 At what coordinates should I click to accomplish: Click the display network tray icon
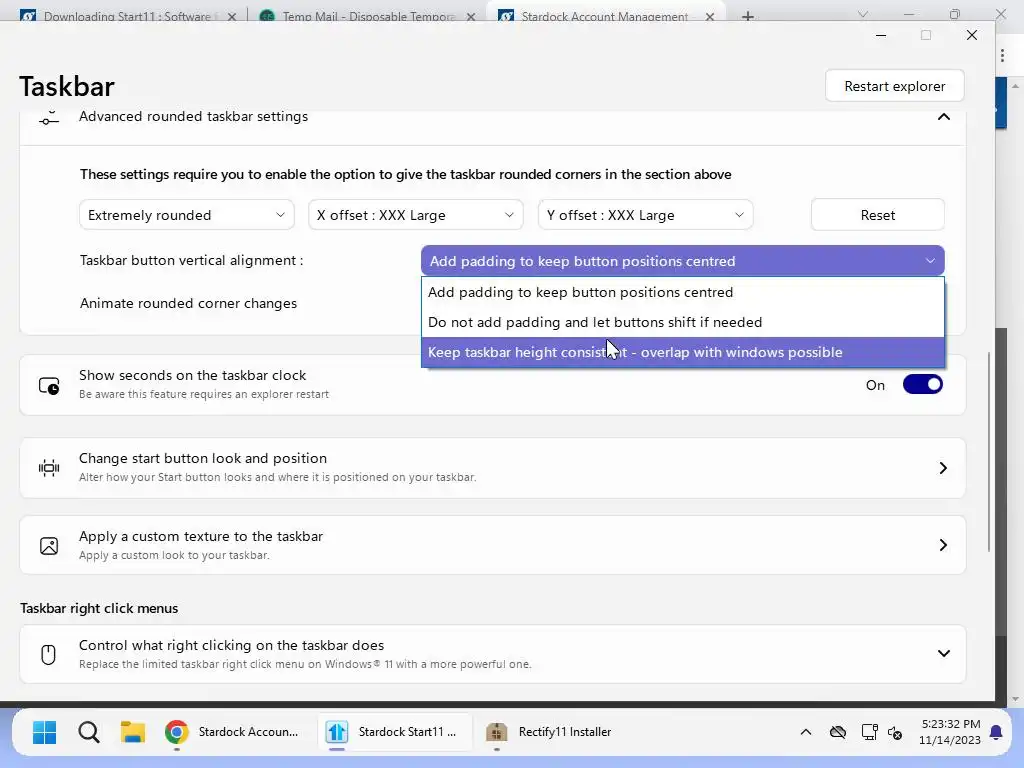click(x=869, y=732)
